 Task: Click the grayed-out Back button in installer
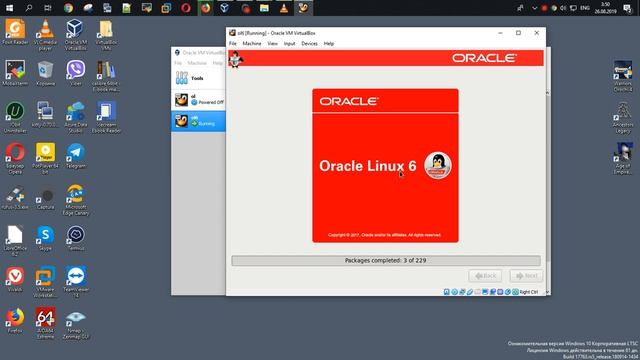485,276
